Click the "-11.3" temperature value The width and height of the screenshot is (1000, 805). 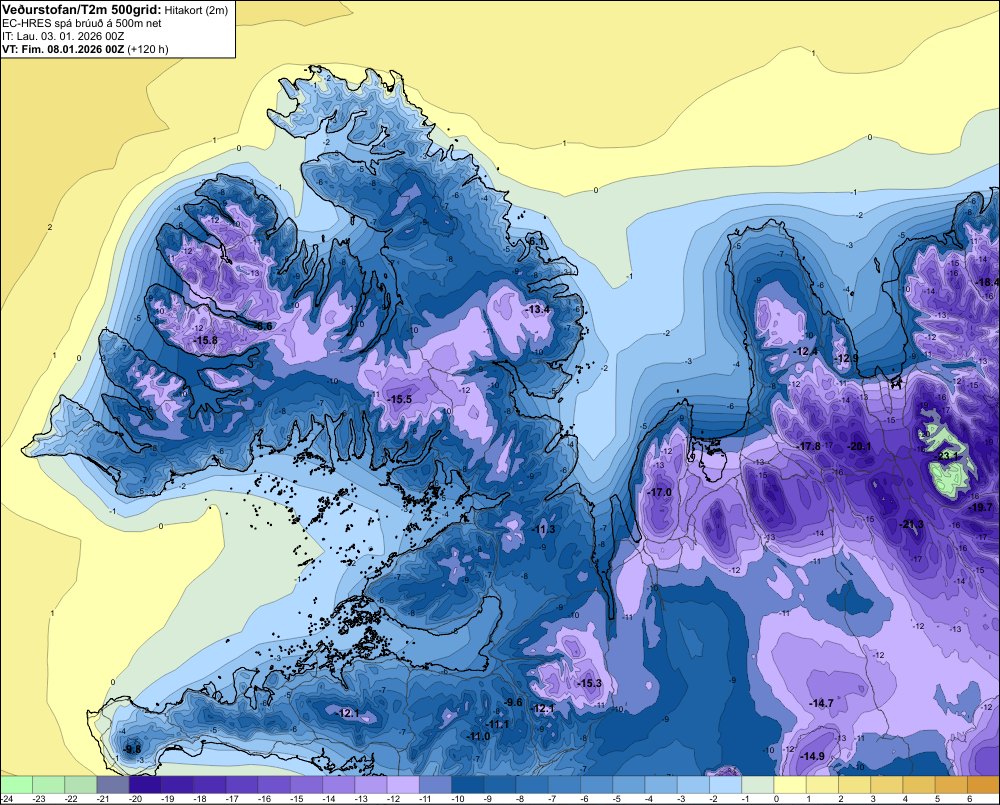coord(544,529)
